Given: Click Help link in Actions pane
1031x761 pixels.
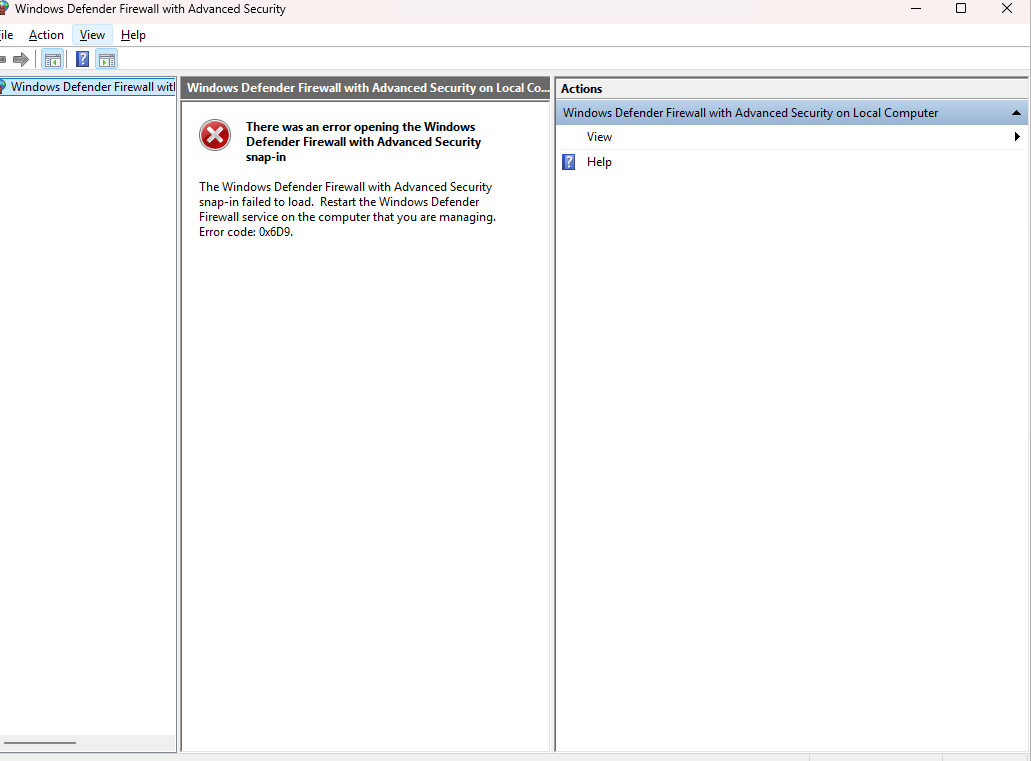Looking at the screenshot, I should tap(599, 162).
